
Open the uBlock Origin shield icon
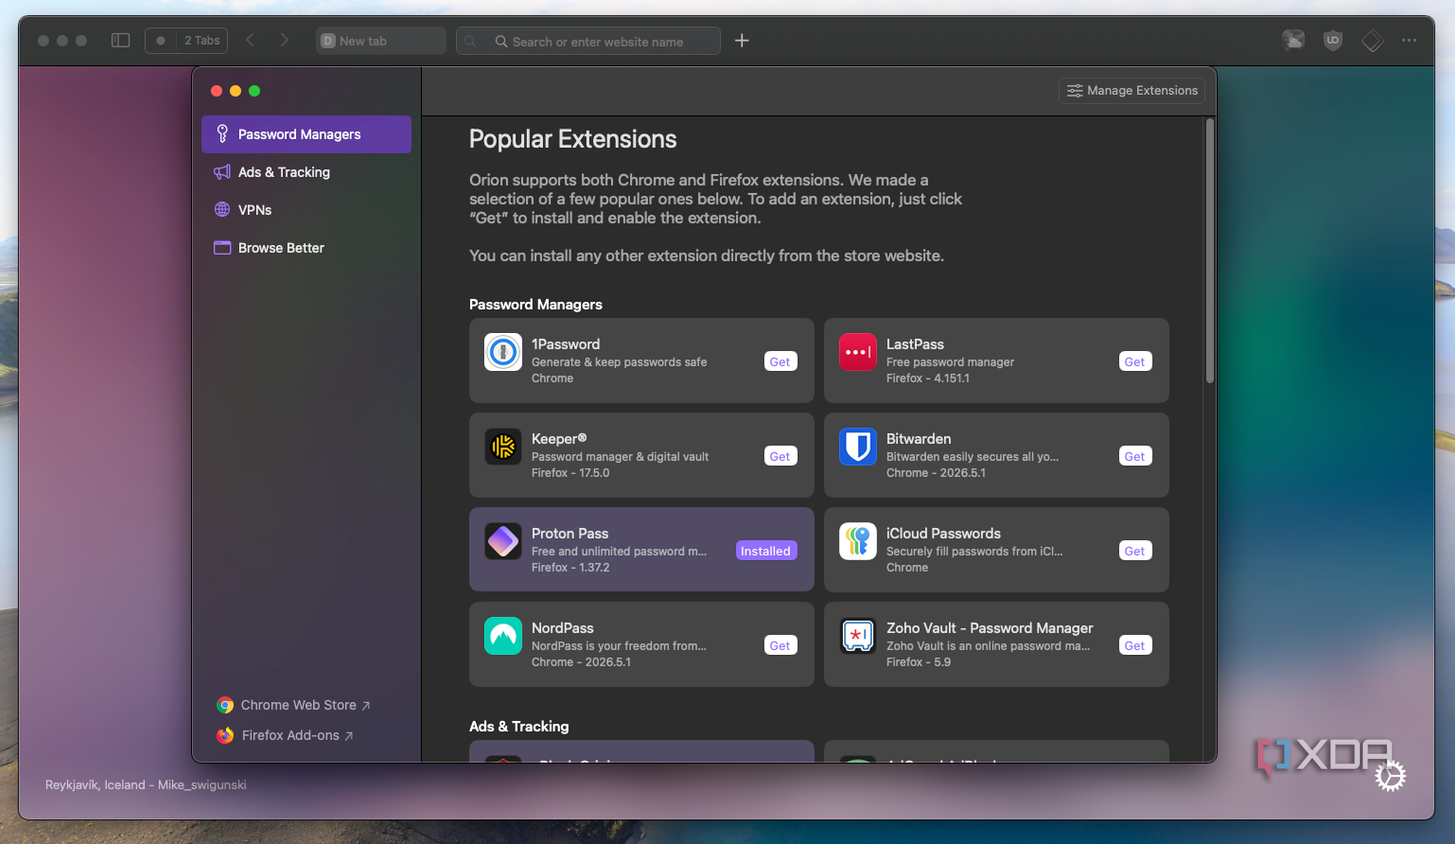pyautogui.click(x=1332, y=41)
